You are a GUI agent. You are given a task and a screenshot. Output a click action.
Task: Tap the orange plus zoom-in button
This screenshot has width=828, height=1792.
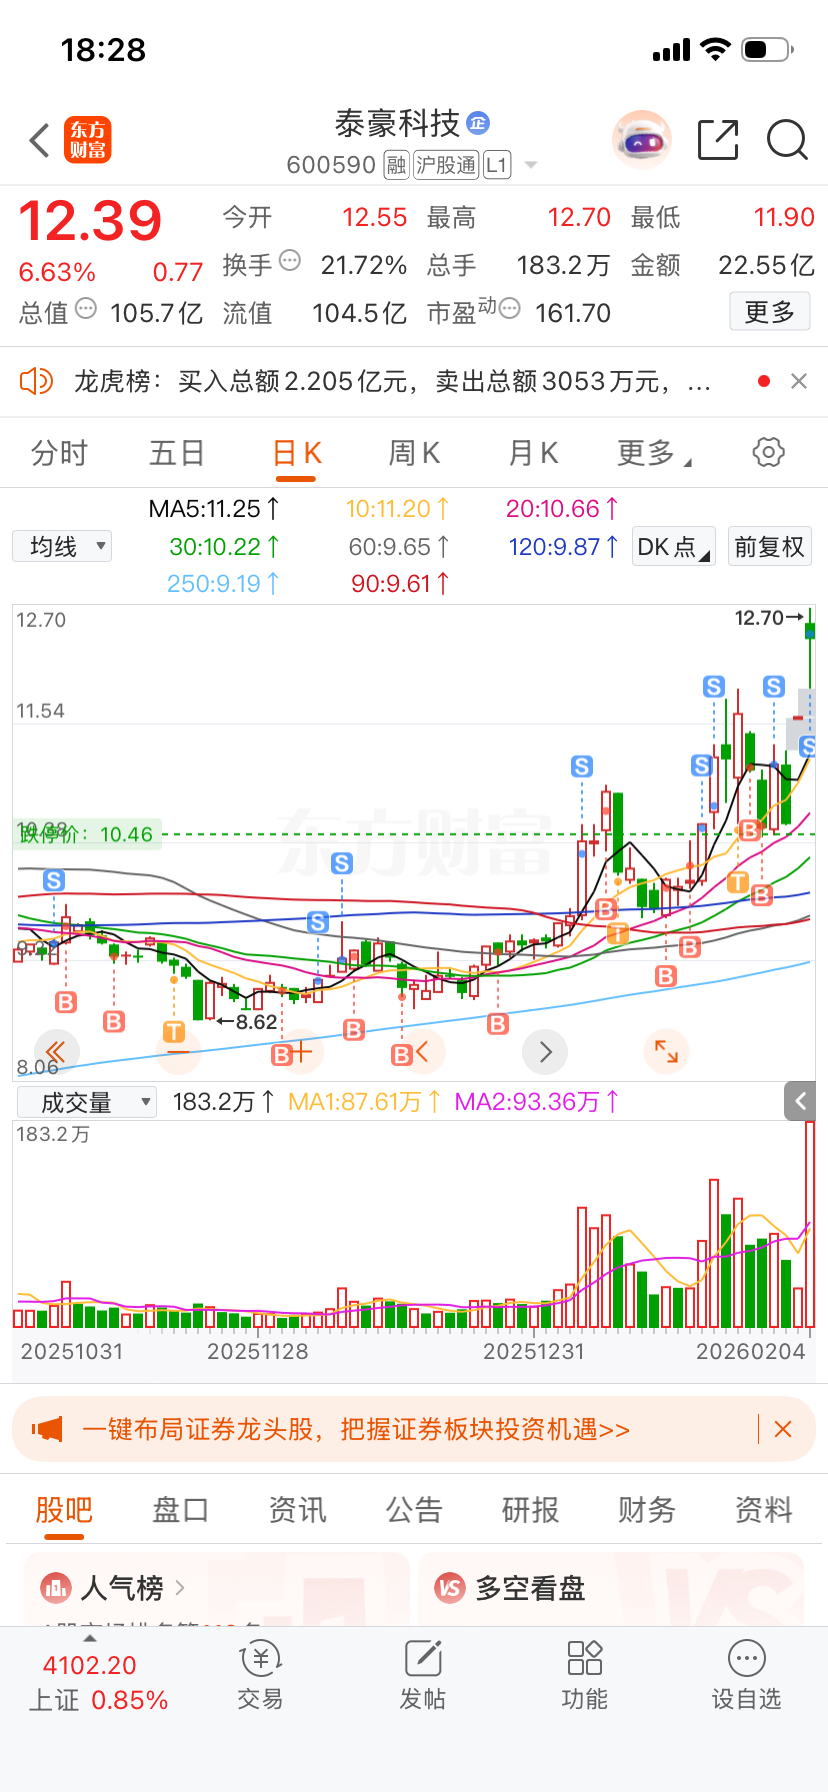[301, 1051]
